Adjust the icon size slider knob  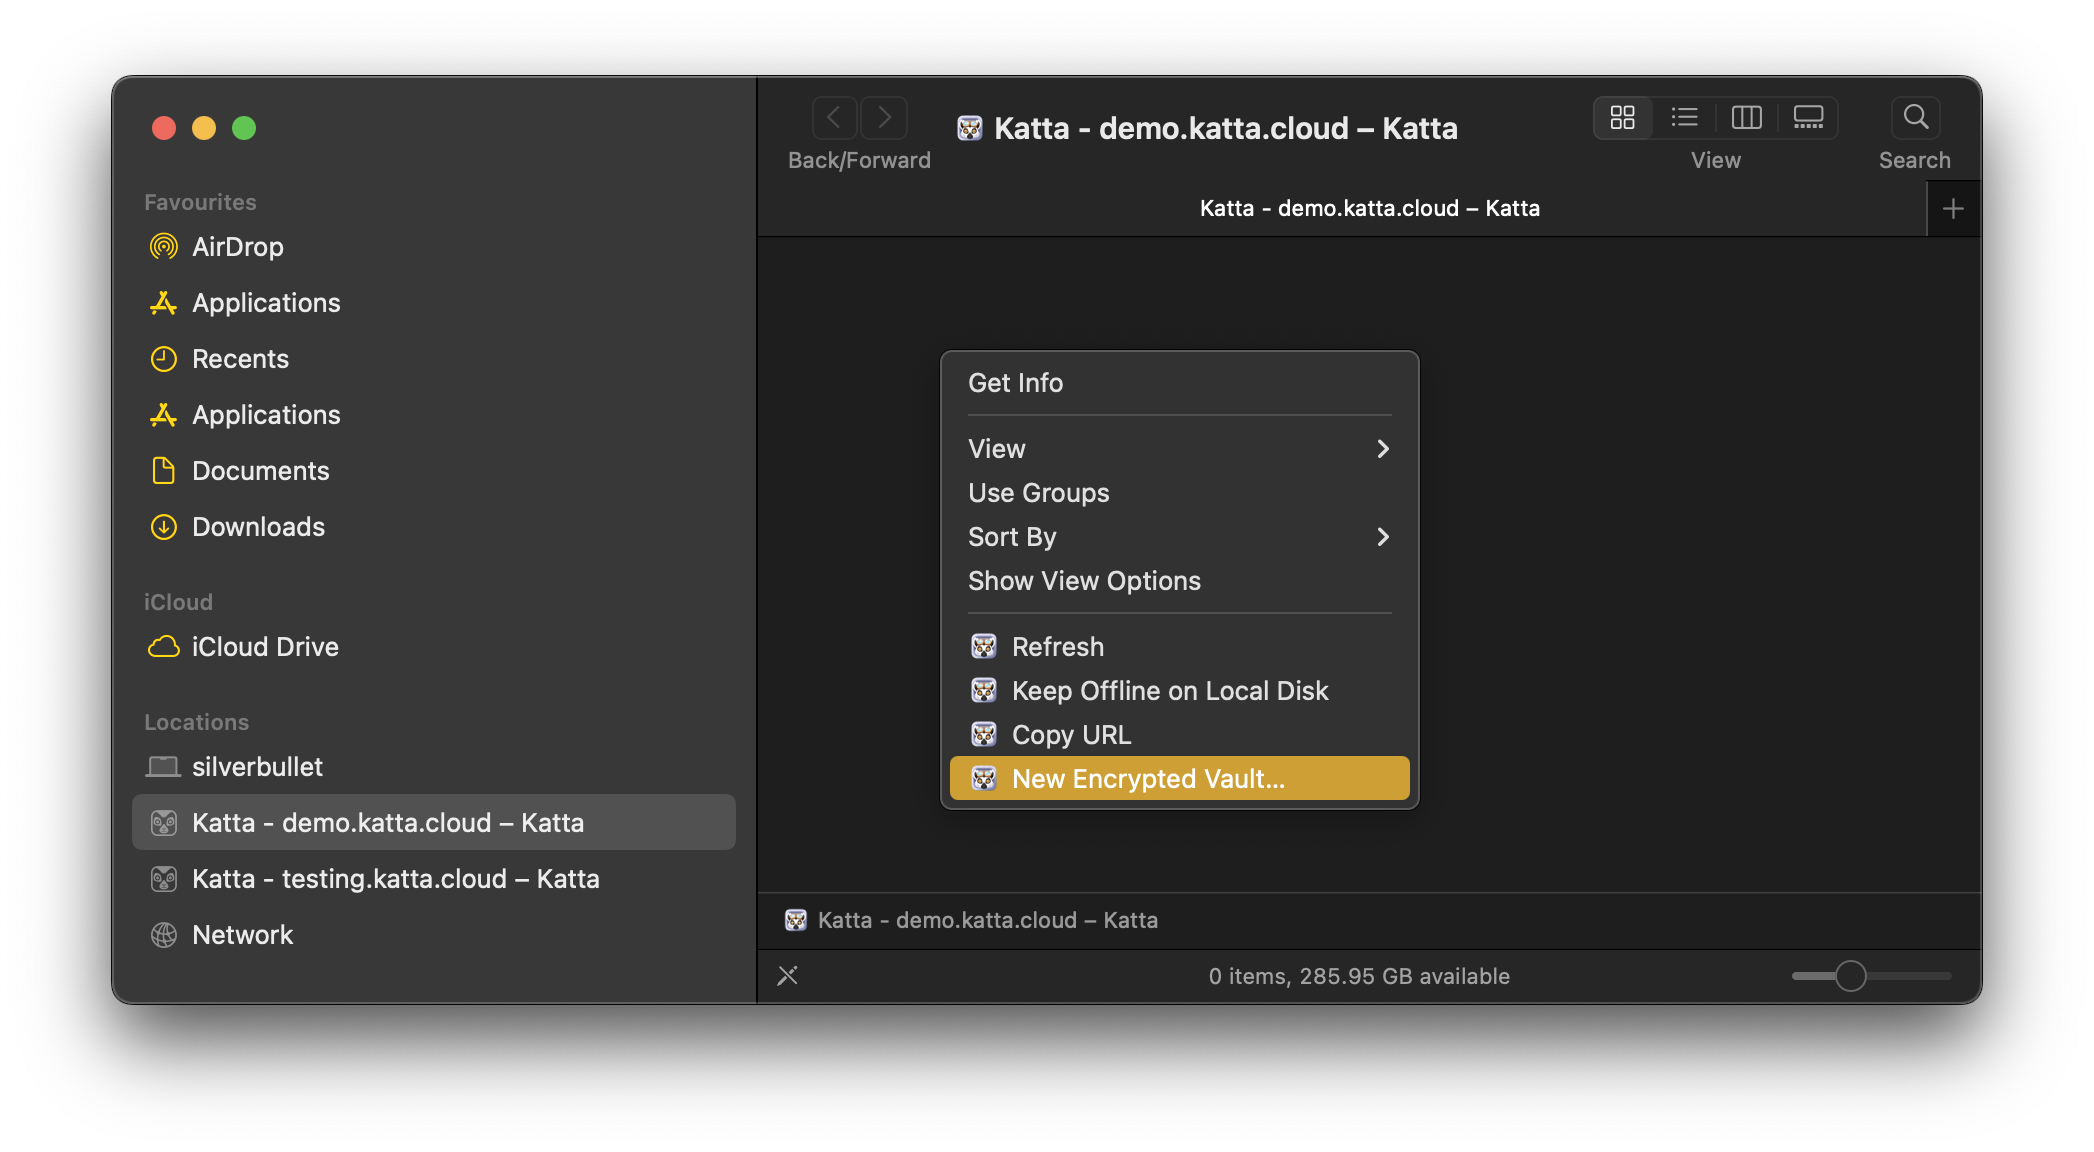1851,976
